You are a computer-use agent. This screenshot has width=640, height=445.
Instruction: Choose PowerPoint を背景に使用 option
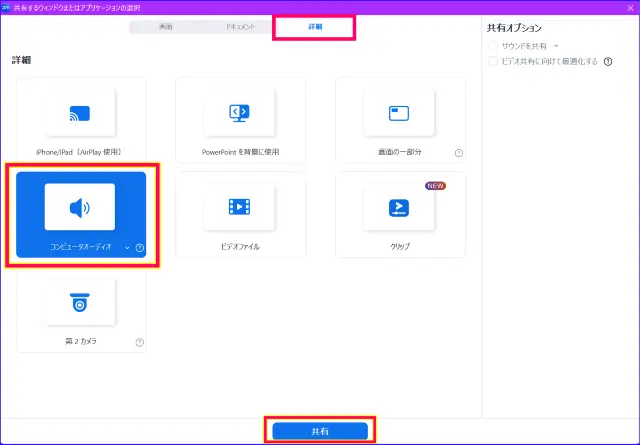(x=240, y=113)
